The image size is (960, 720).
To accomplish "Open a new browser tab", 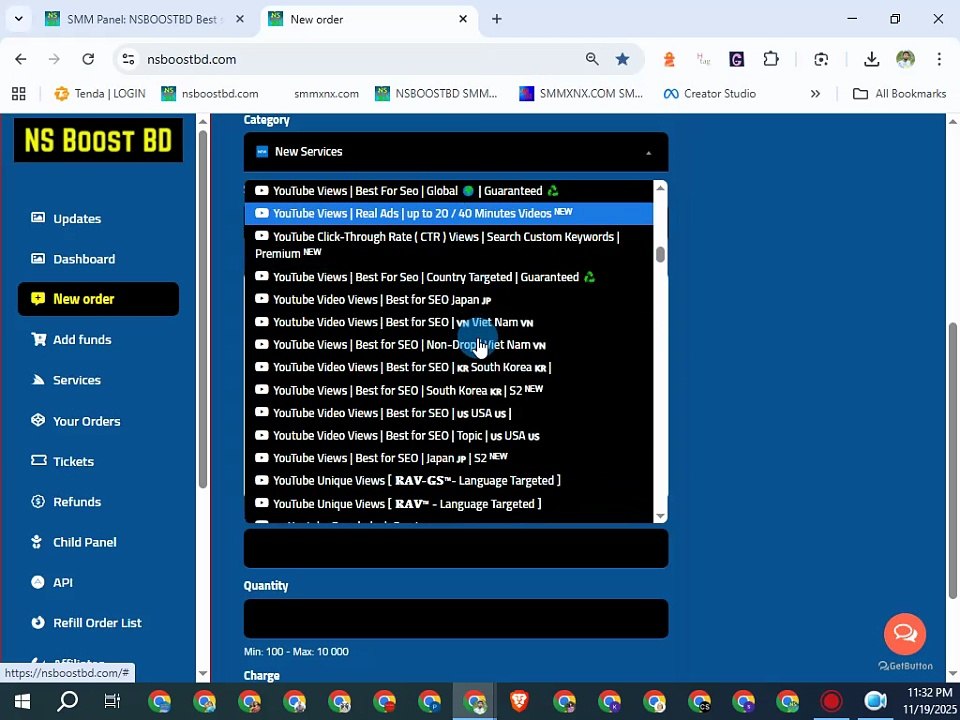I will pyautogui.click(x=497, y=19).
